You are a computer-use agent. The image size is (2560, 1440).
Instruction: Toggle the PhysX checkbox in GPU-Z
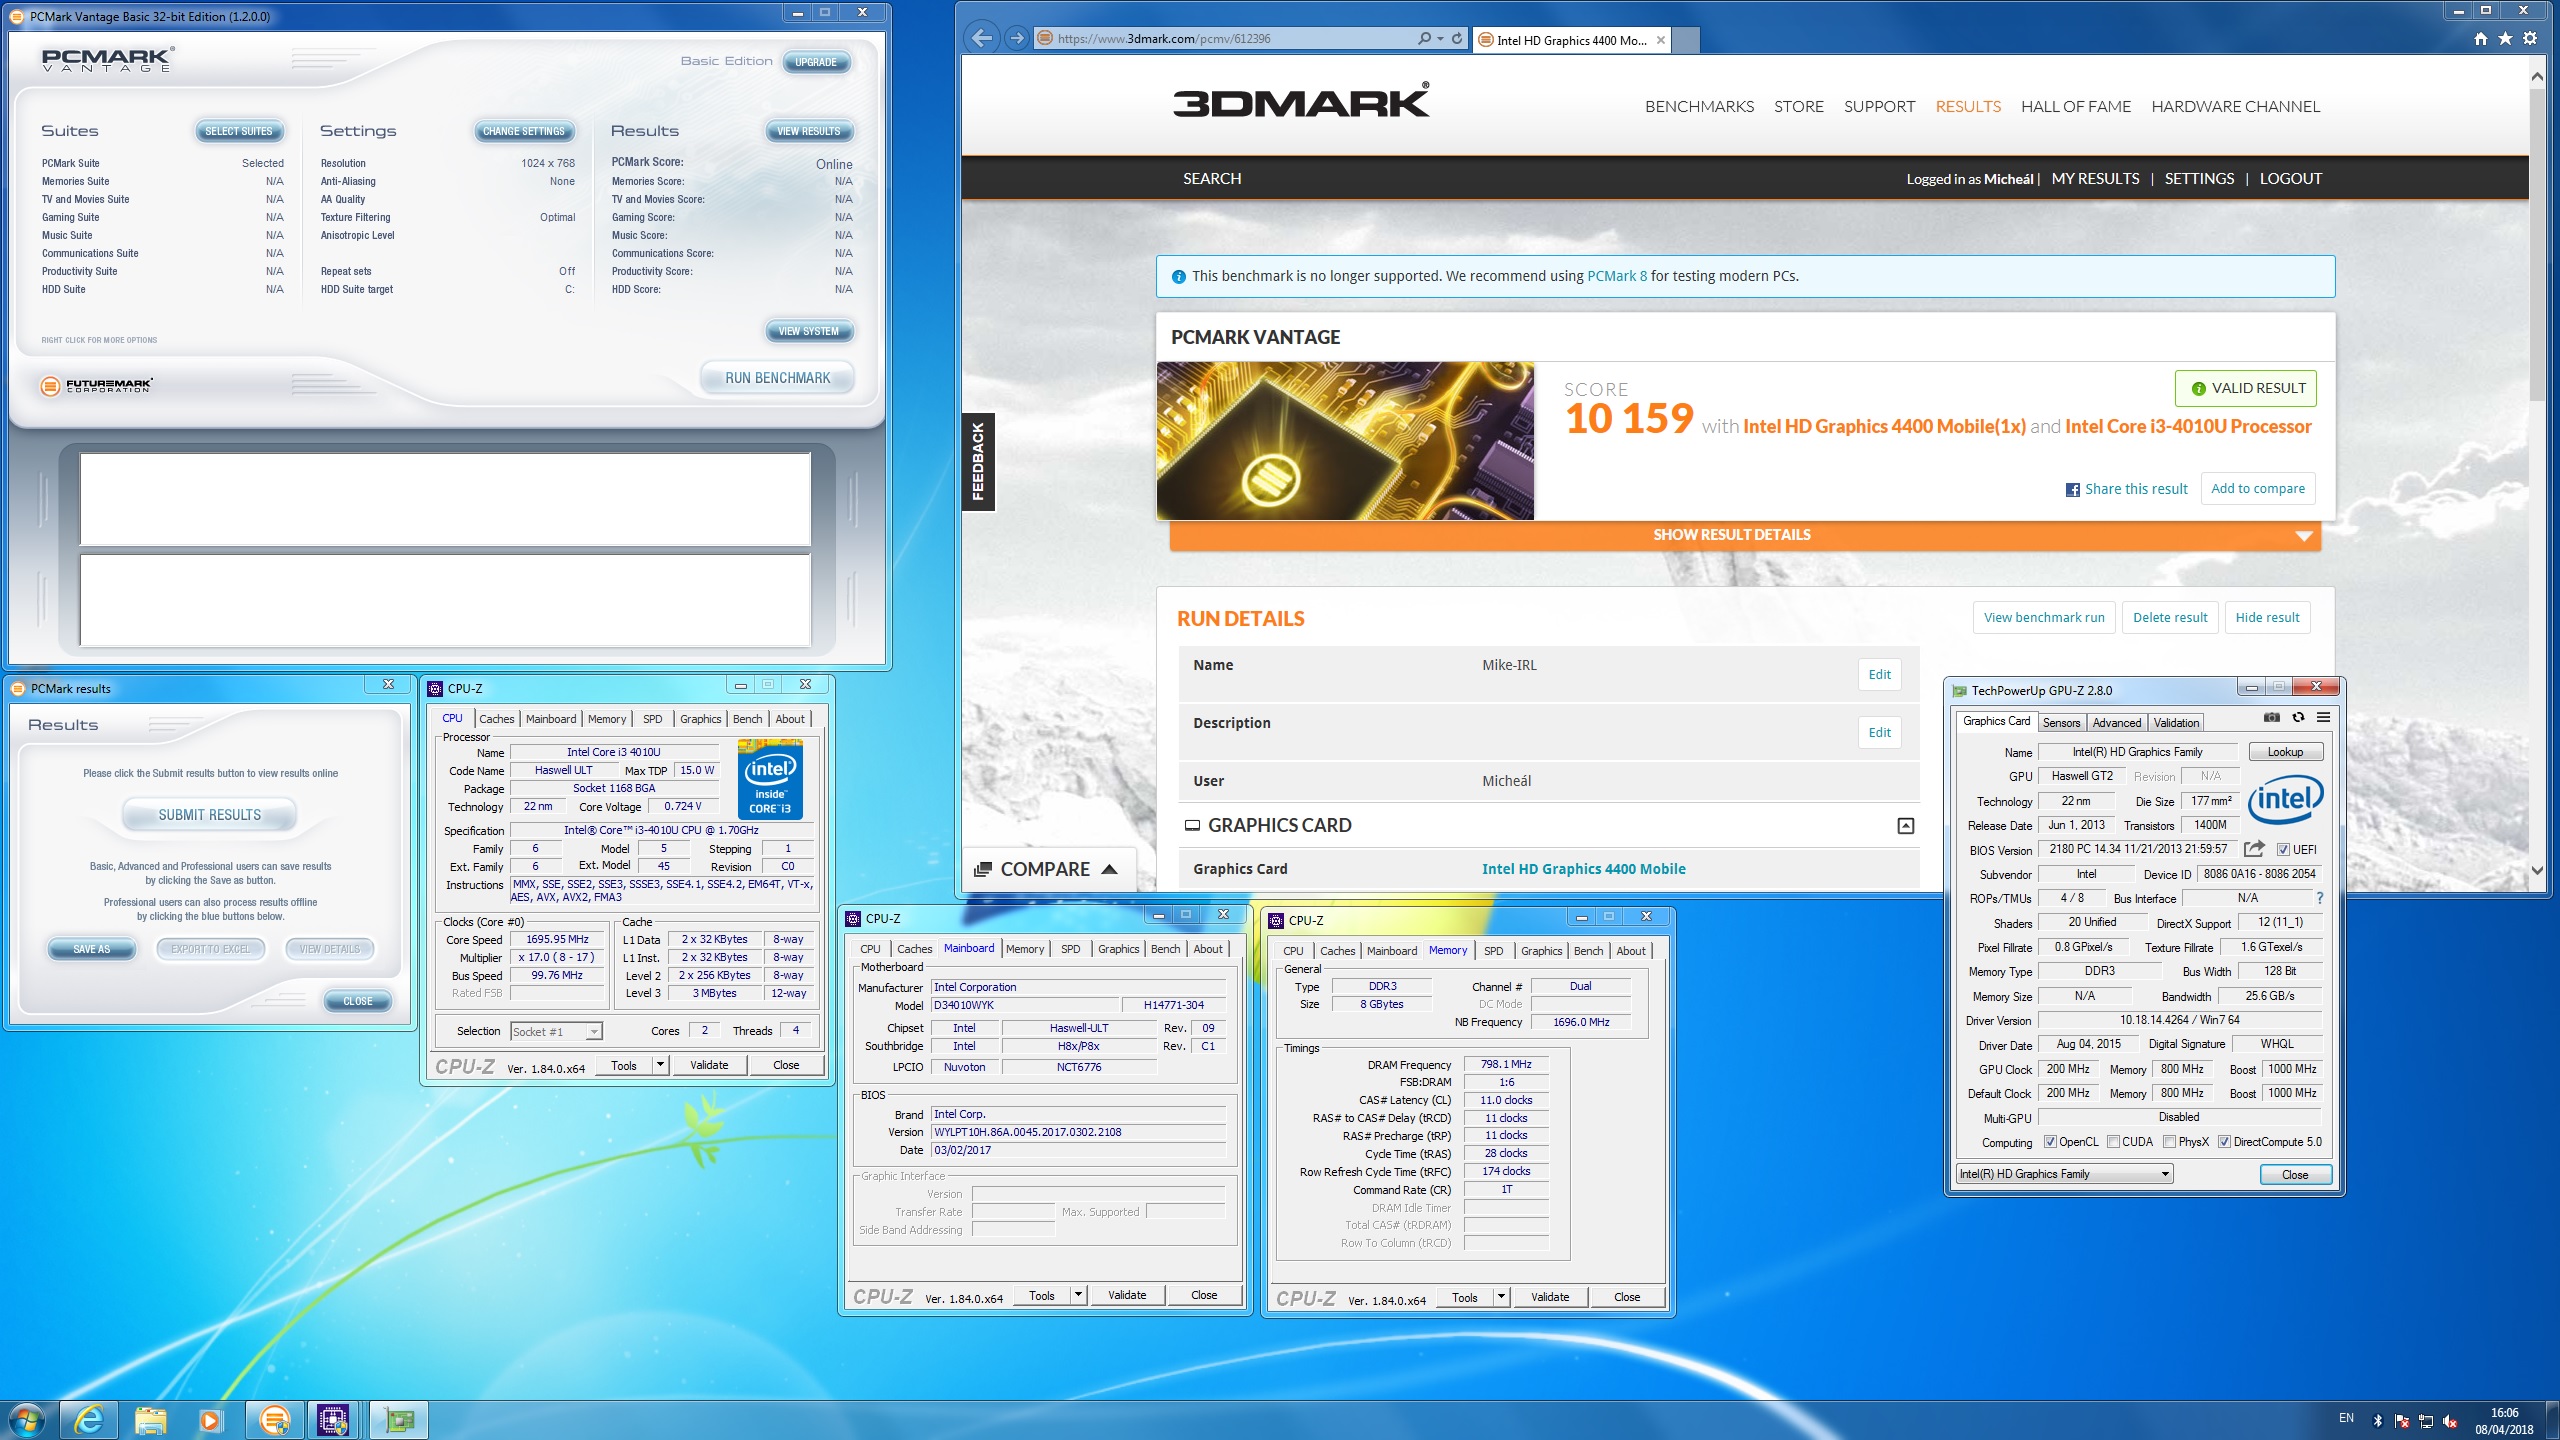pyautogui.click(x=2169, y=1142)
